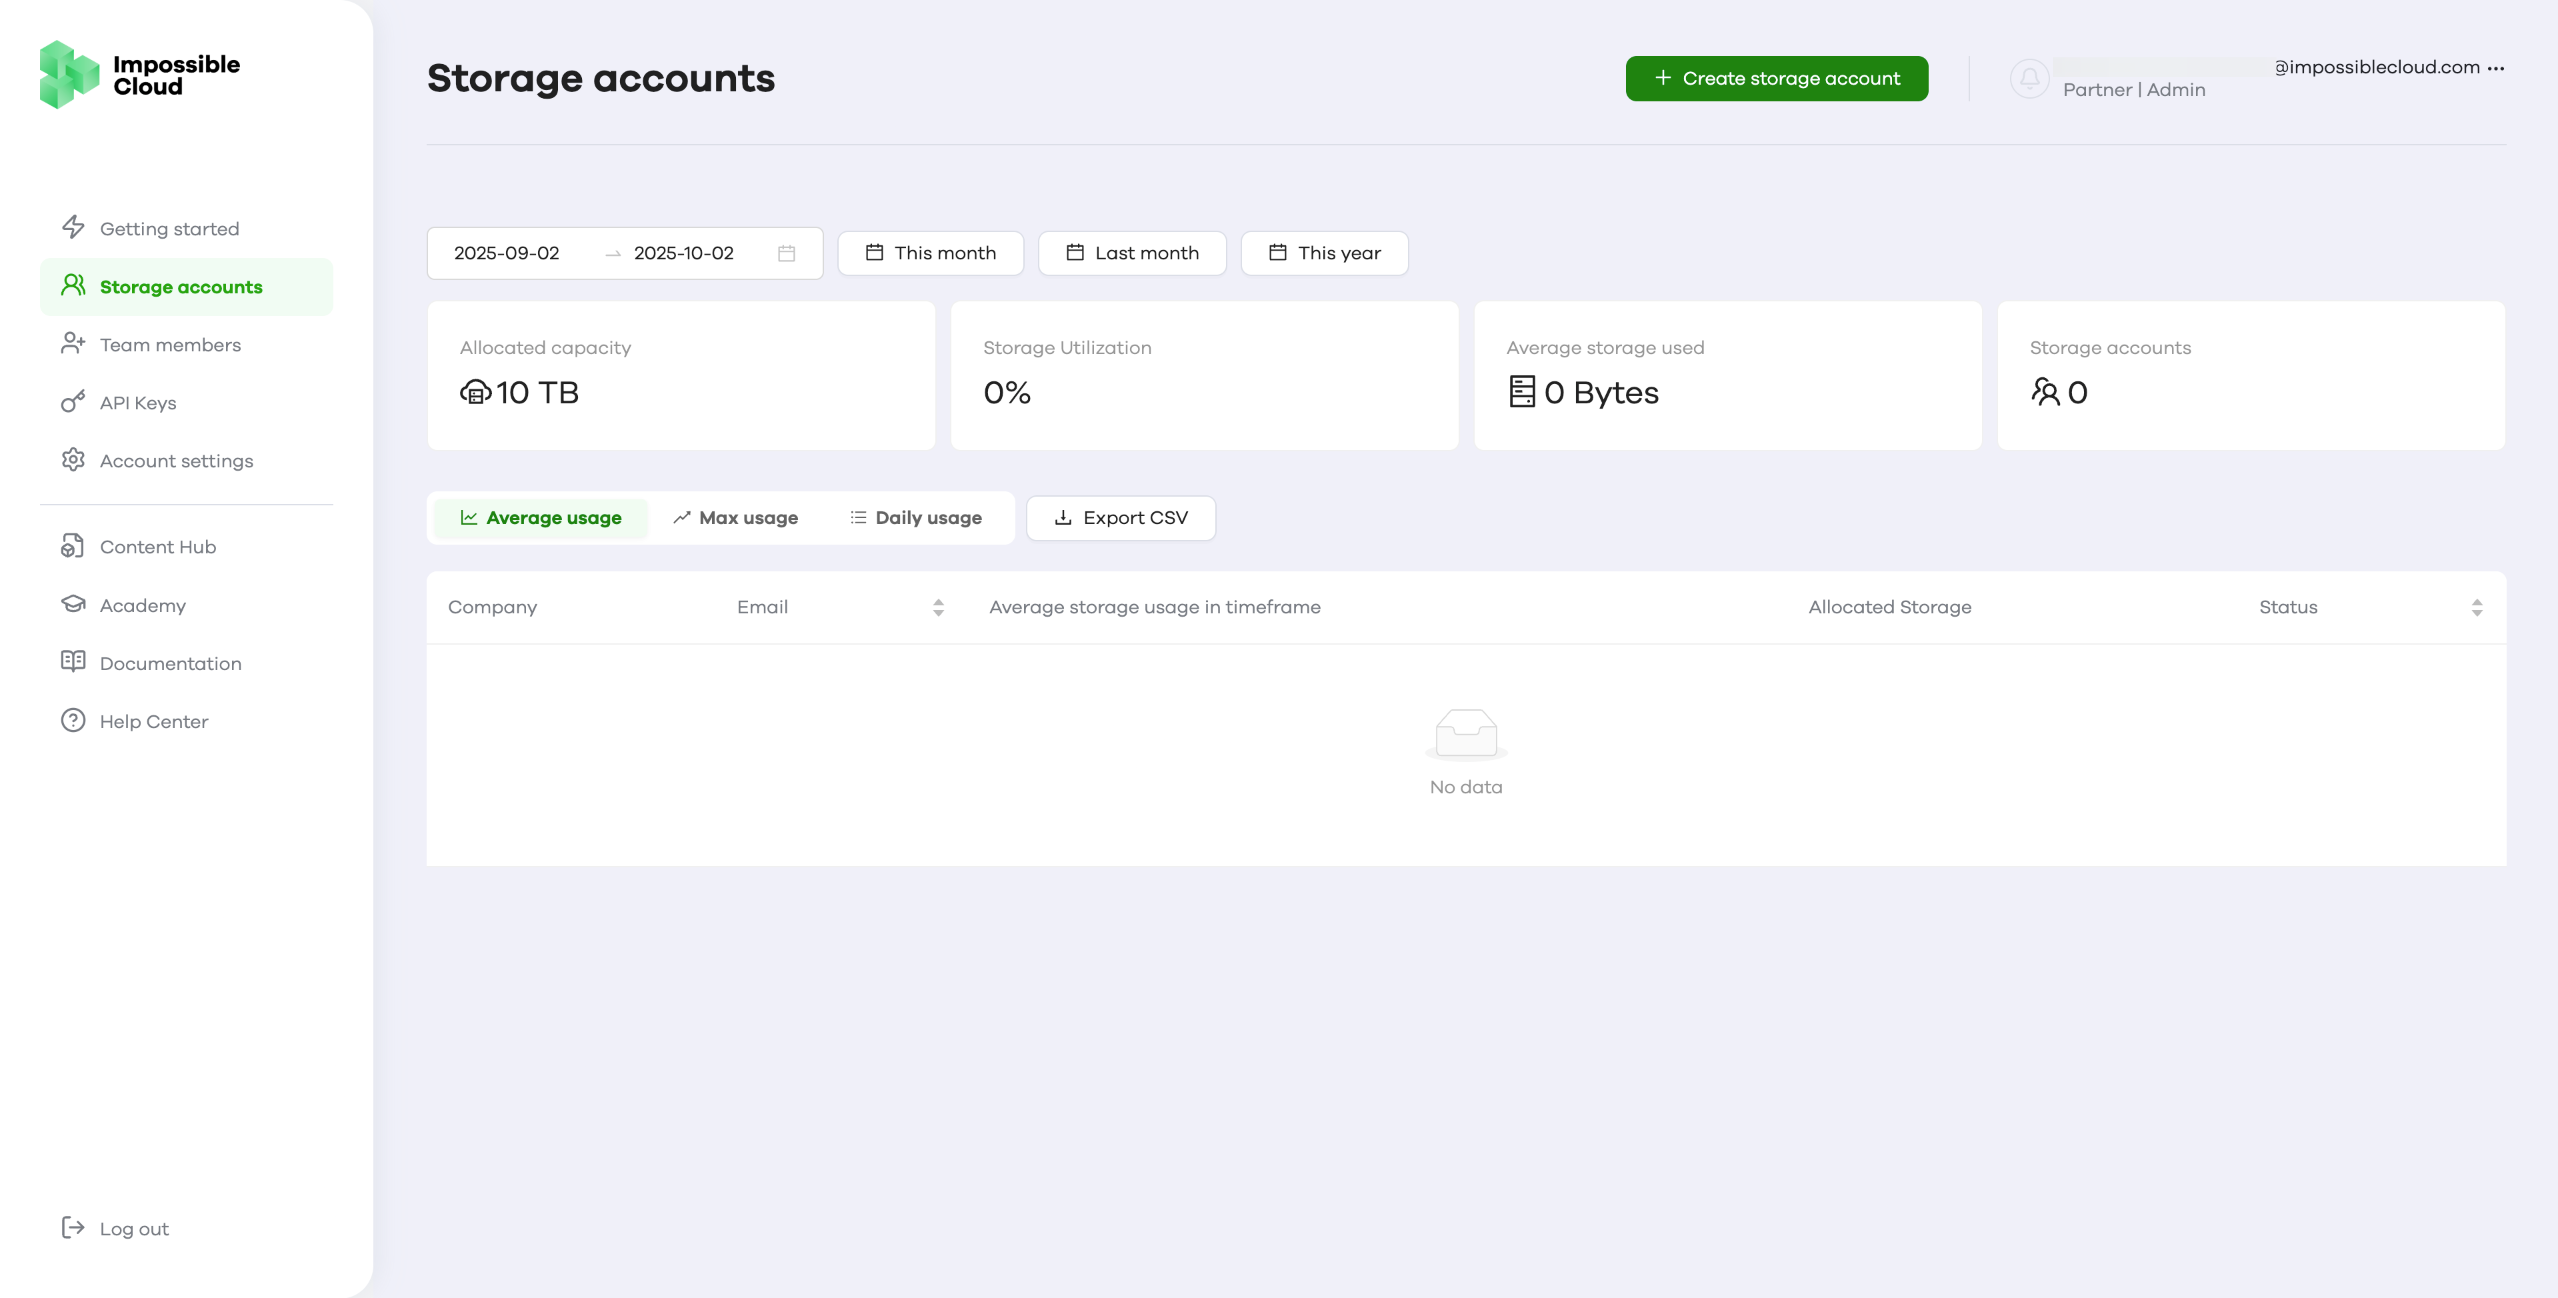The image size is (2558, 1298).
Task: Click the start date 2025-09-02 field
Action: (507, 253)
